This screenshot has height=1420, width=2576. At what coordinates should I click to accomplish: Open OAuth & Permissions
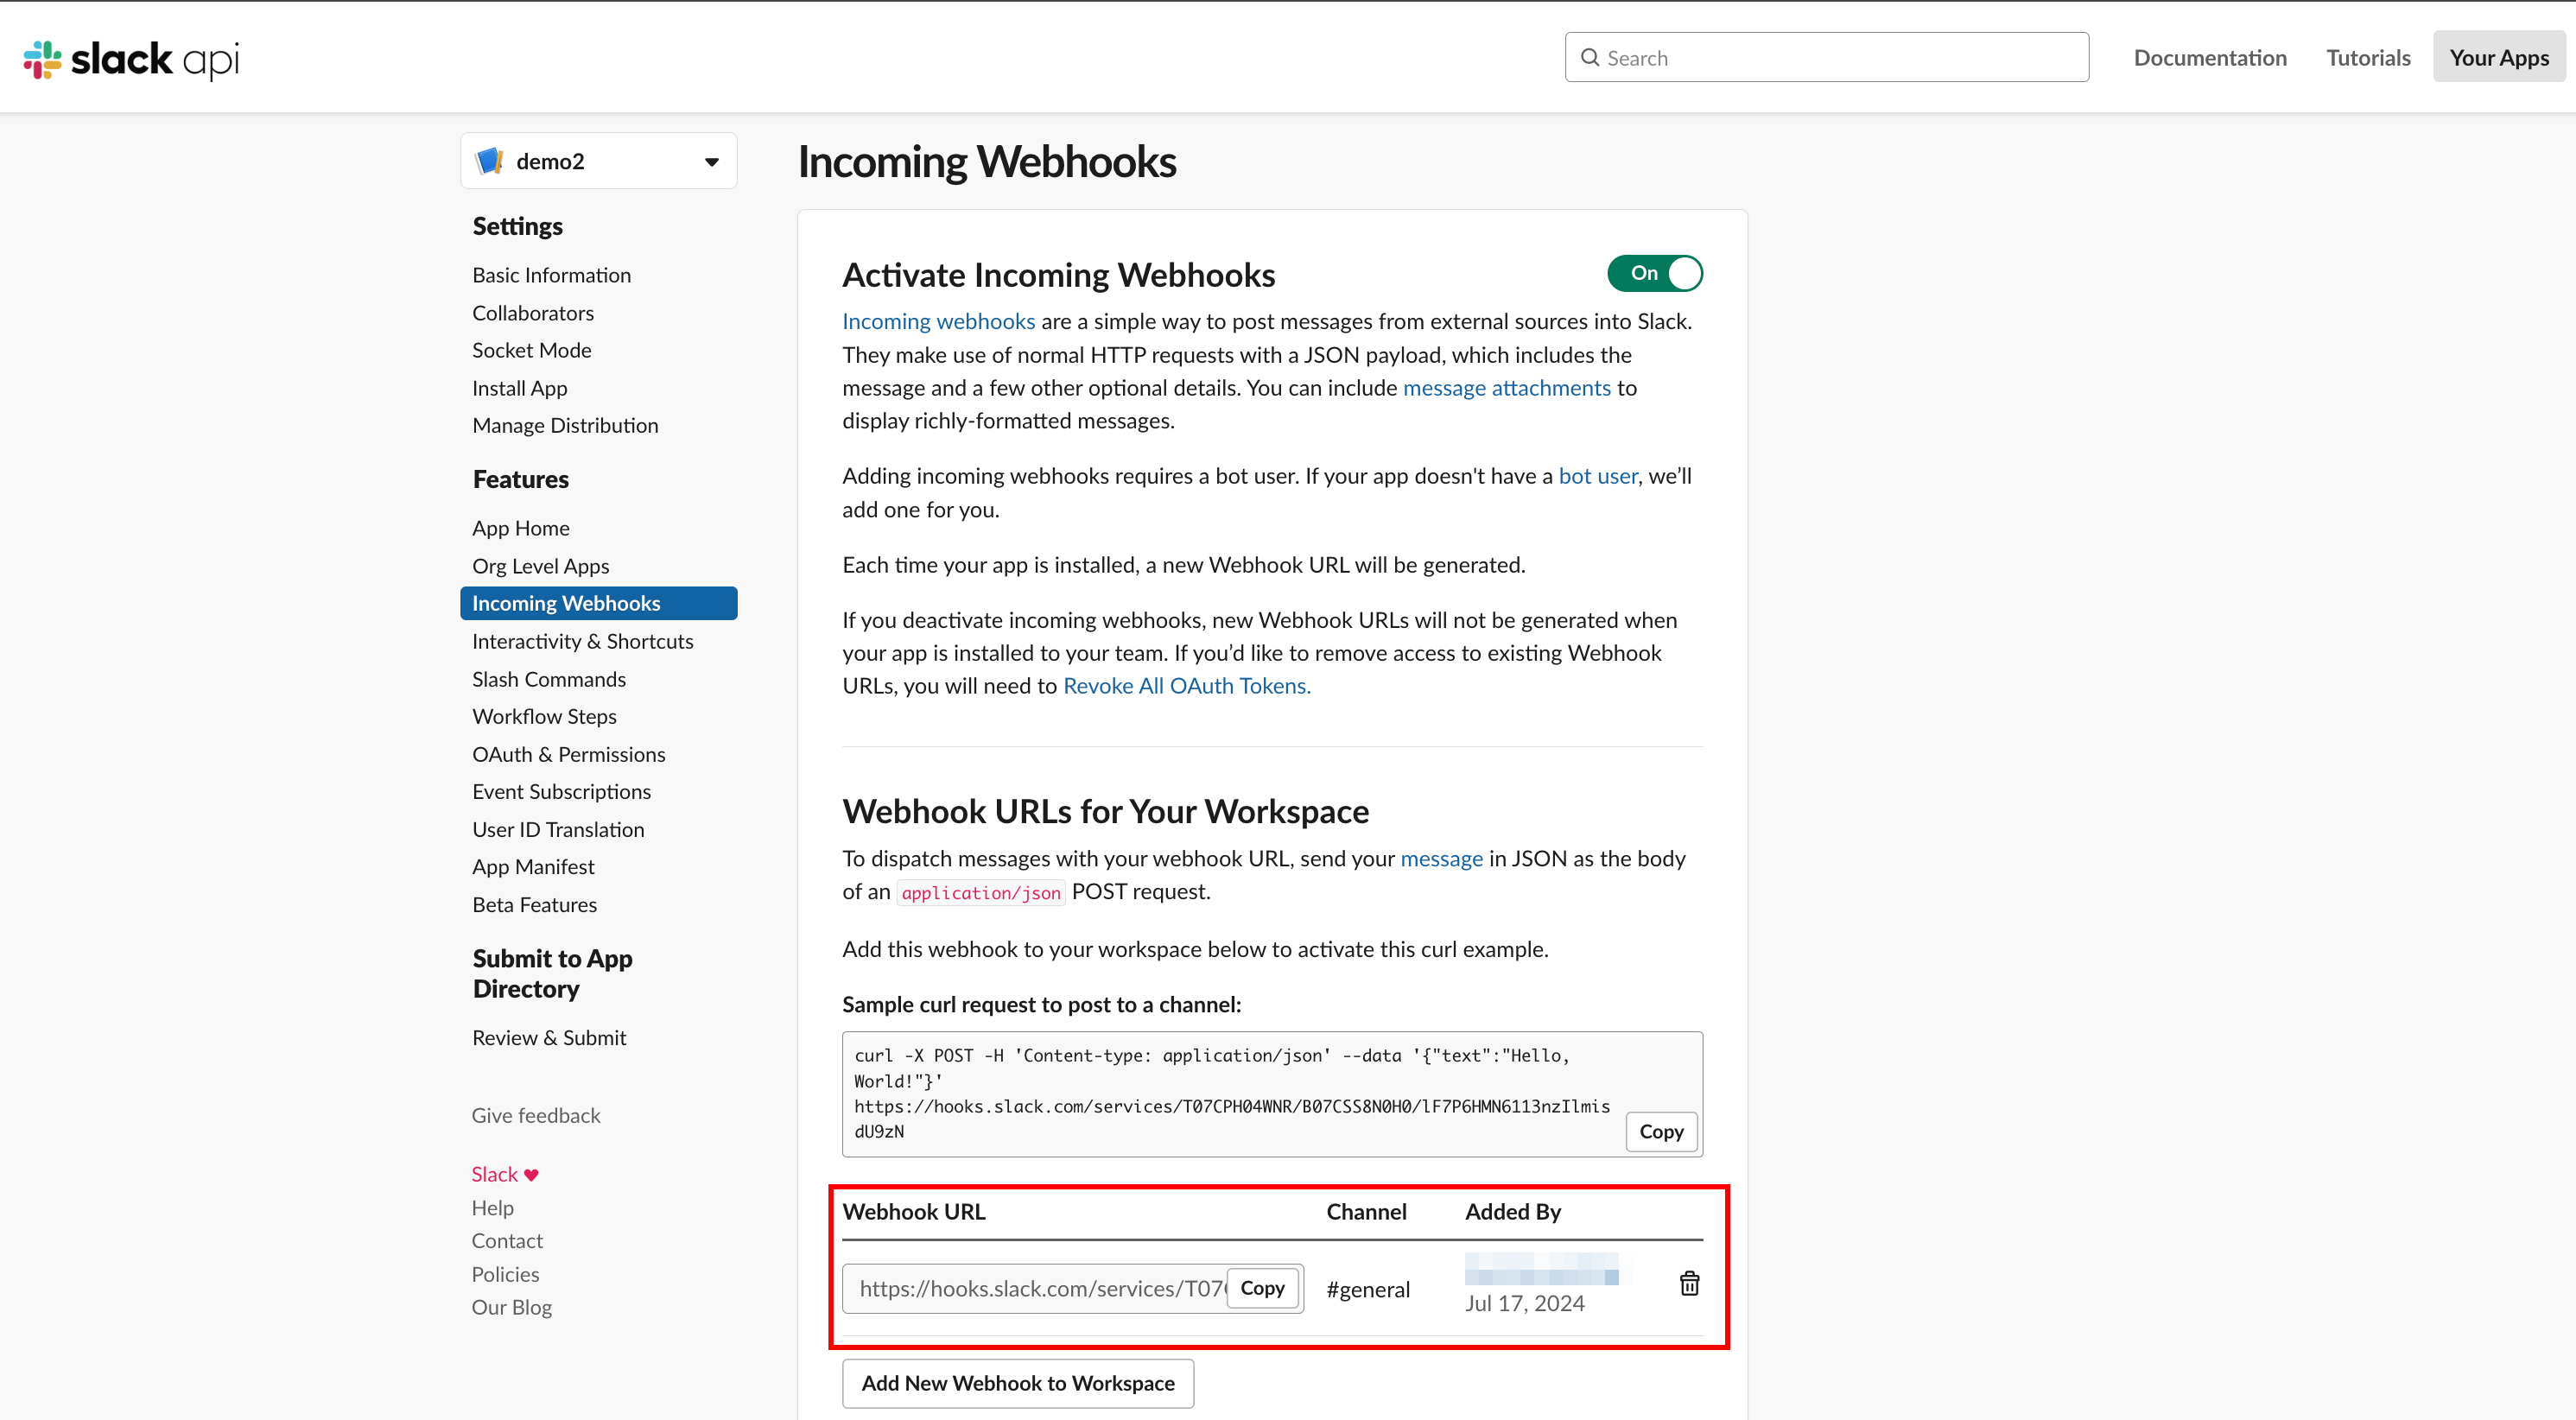[x=569, y=754]
